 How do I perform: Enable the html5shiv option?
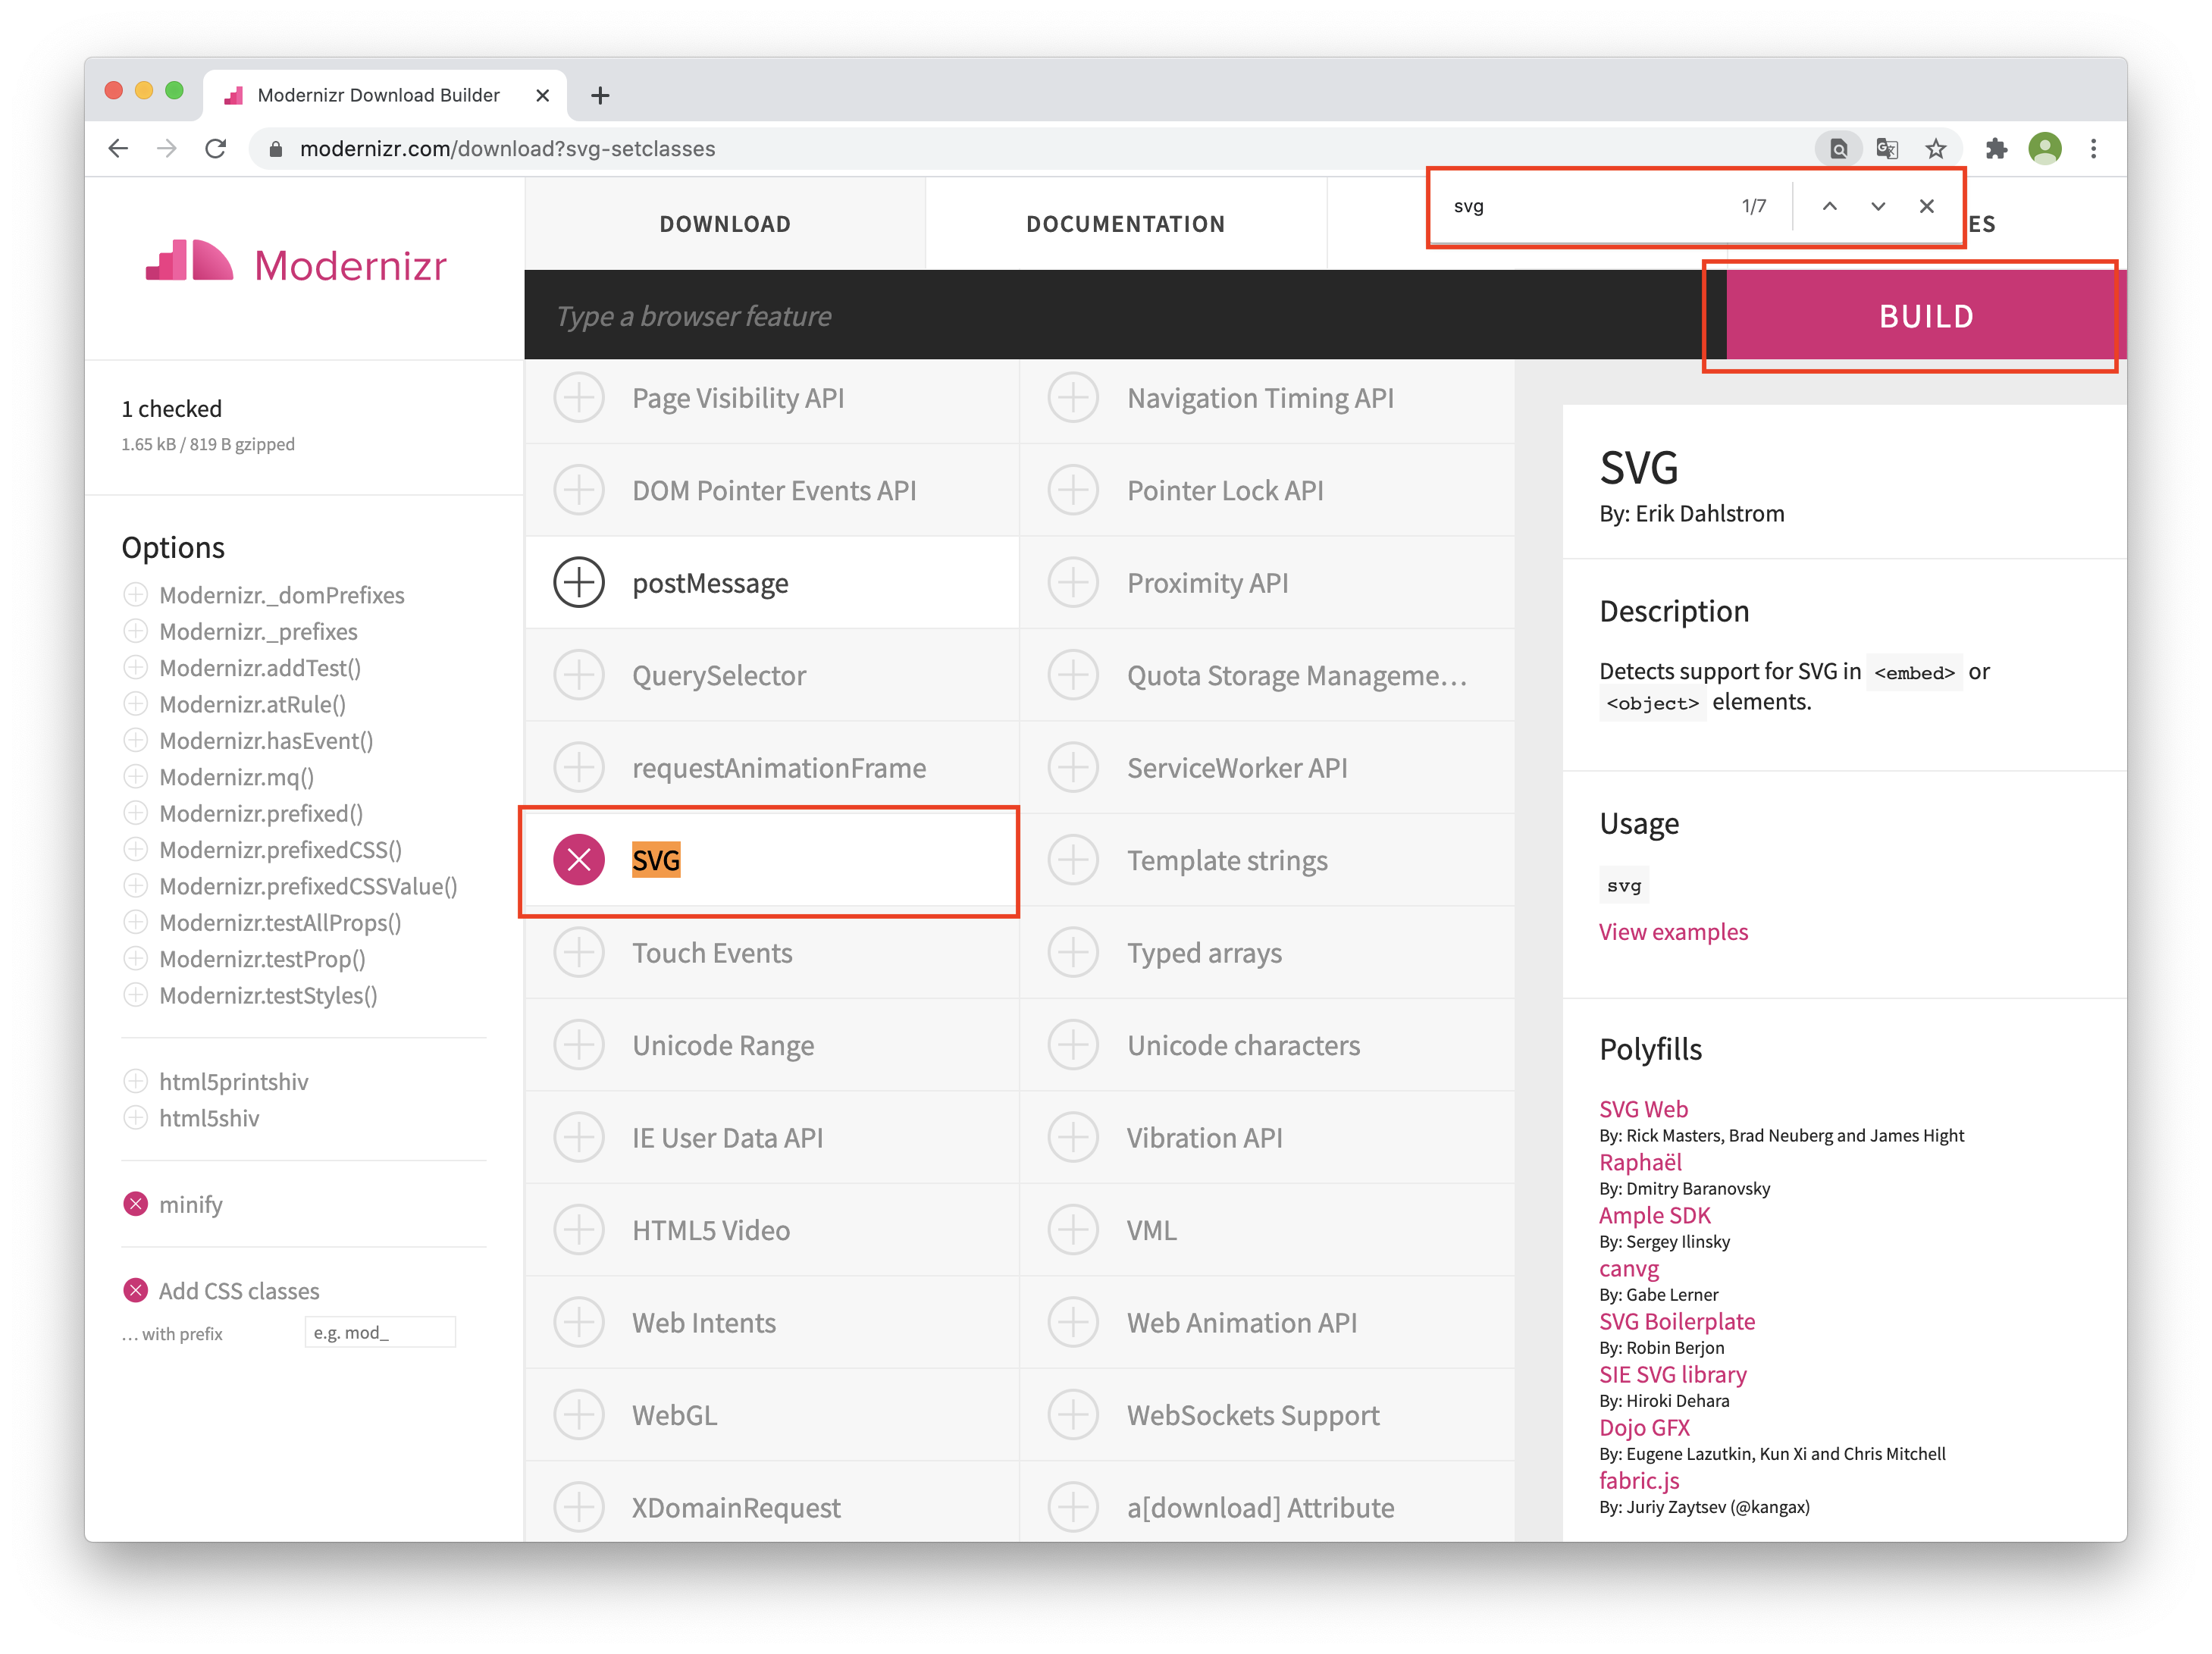[x=136, y=1118]
